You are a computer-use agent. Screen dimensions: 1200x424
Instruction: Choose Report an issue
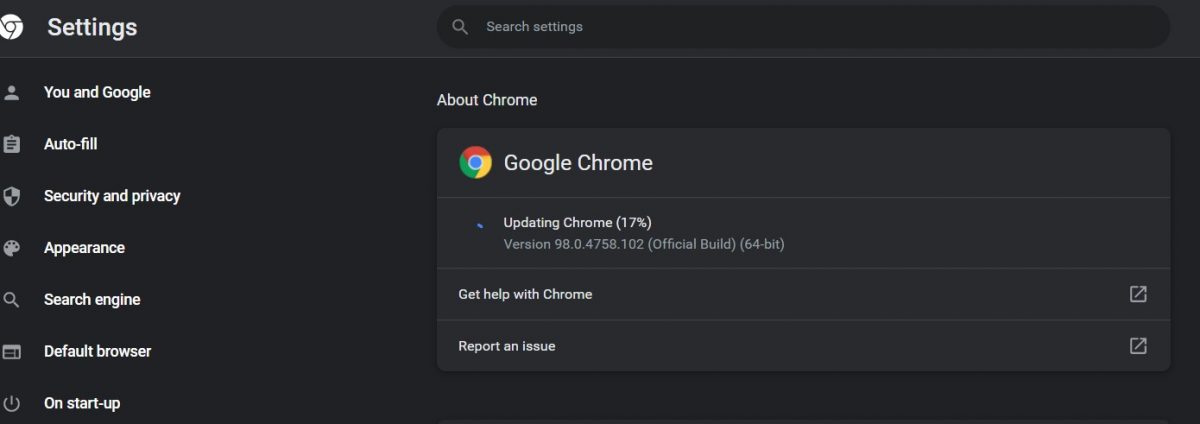(x=507, y=346)
